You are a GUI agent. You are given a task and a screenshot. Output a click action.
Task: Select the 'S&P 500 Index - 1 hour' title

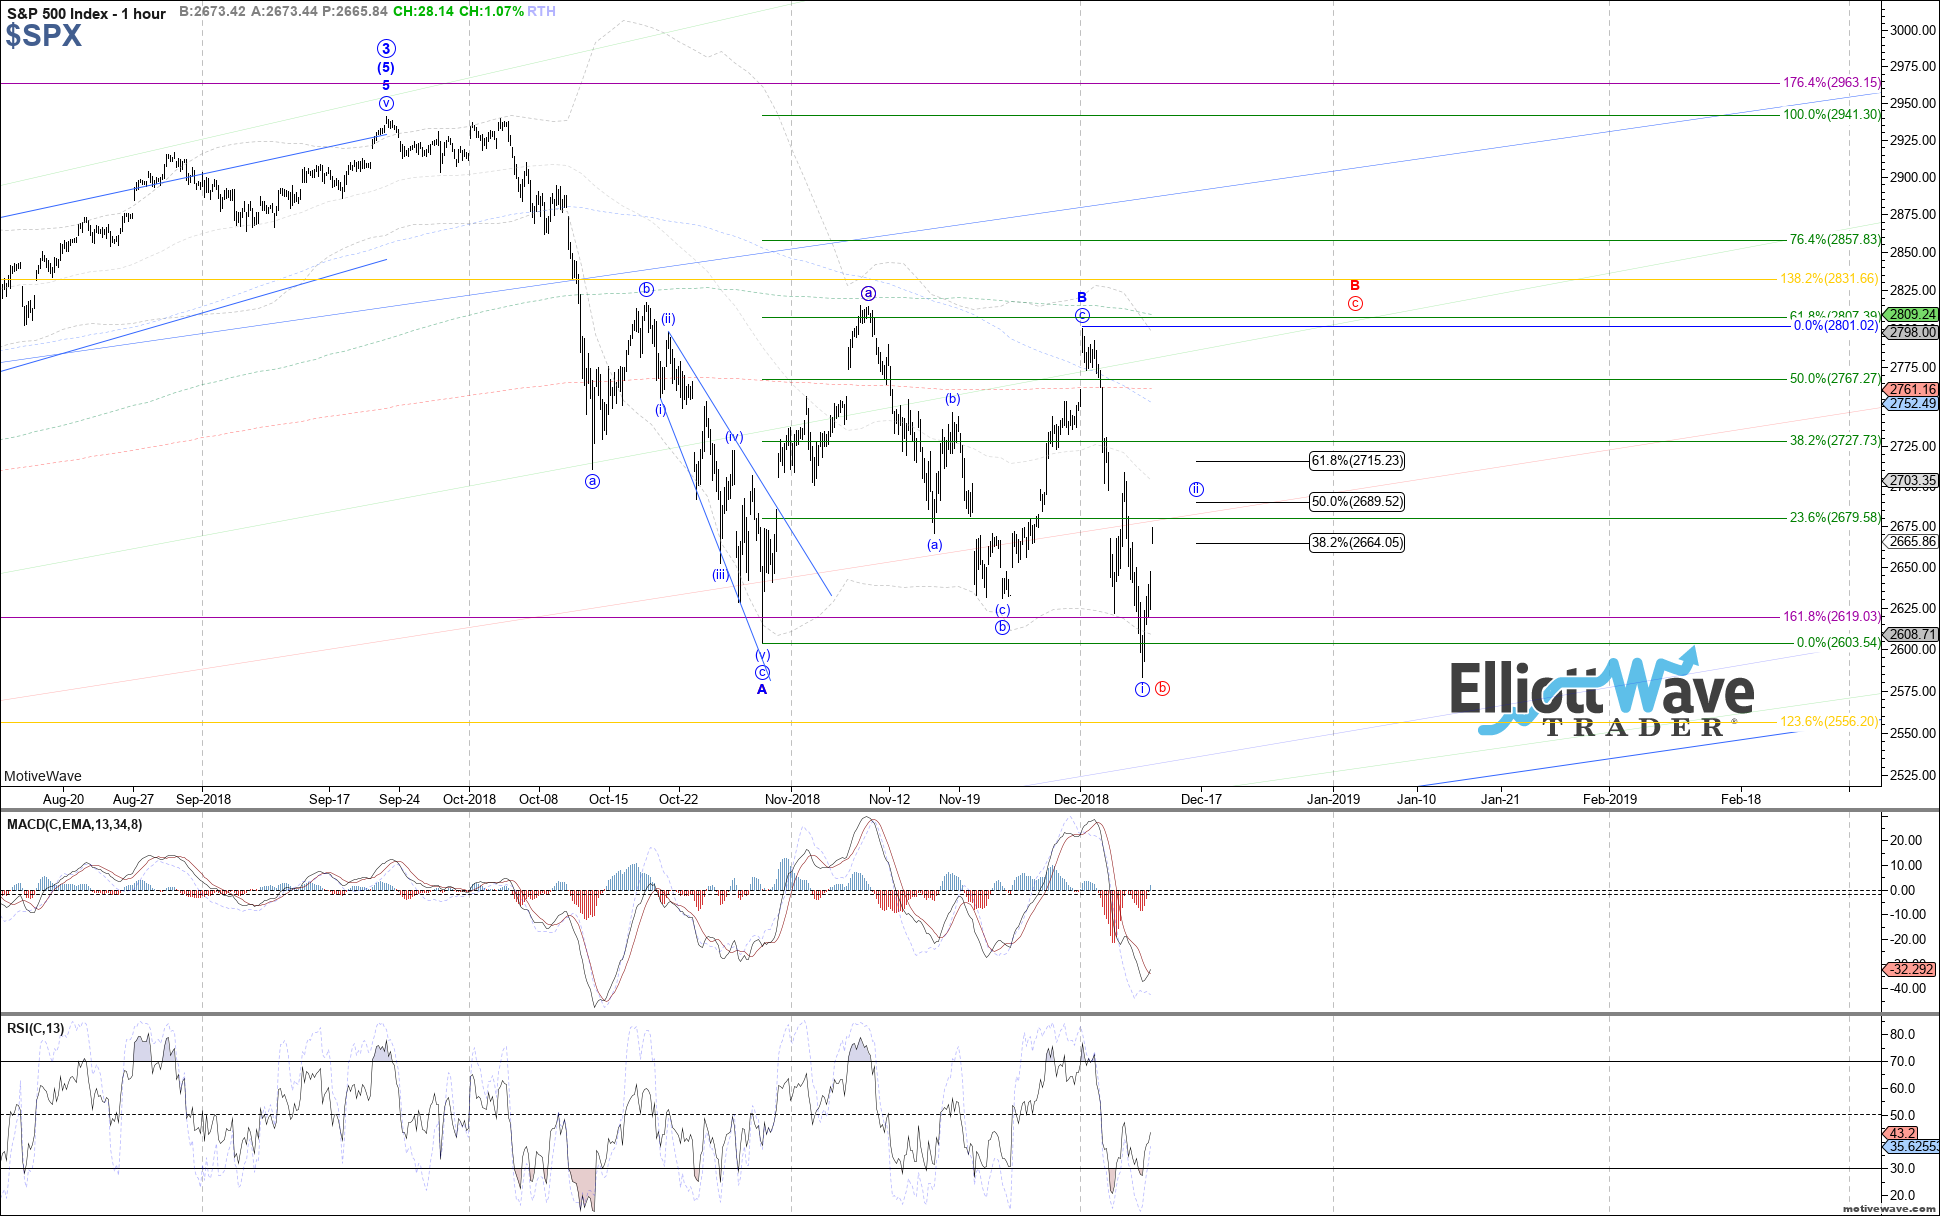tap(87, 13)
